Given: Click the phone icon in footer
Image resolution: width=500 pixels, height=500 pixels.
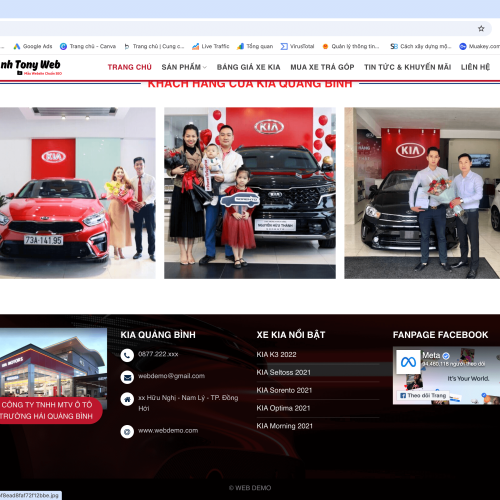Looking at the screenshot, I should click(x=127, y=355).
